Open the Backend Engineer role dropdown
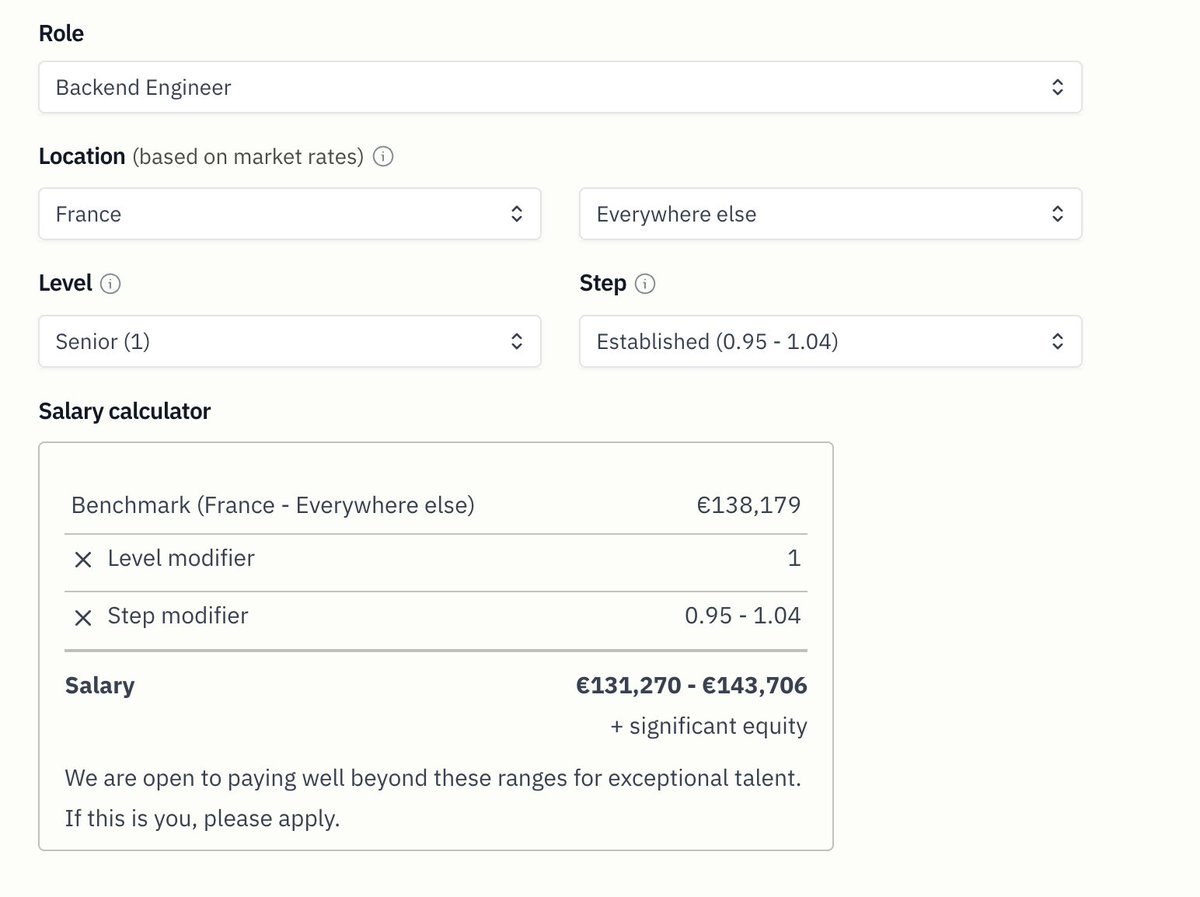This screenshot has width=1200, height=897. [x=560, y=87]
